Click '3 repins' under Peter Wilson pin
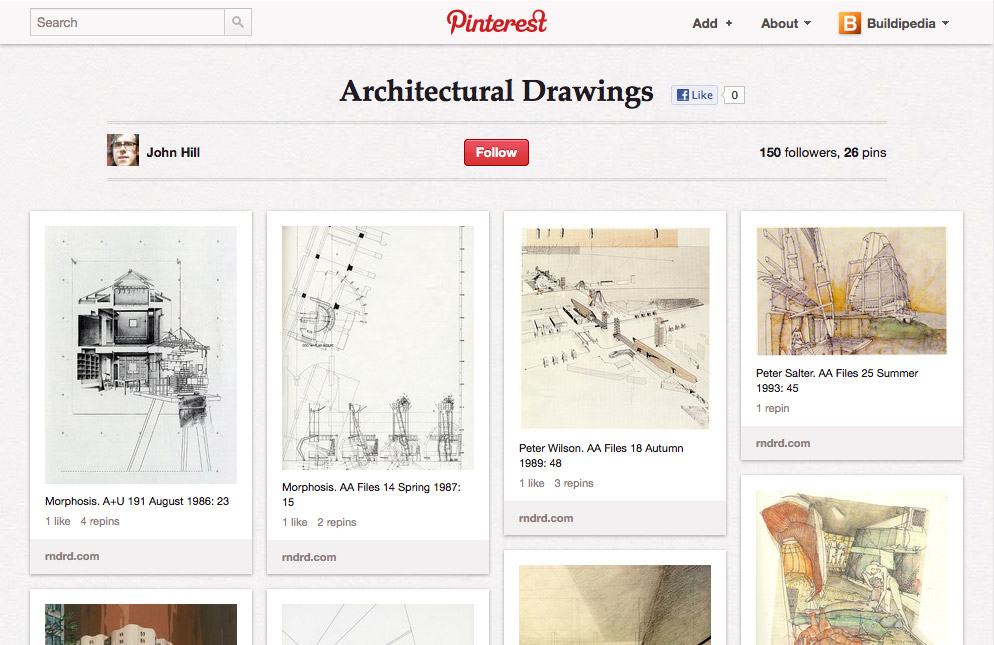994x645 pixels. pos(574,483)
